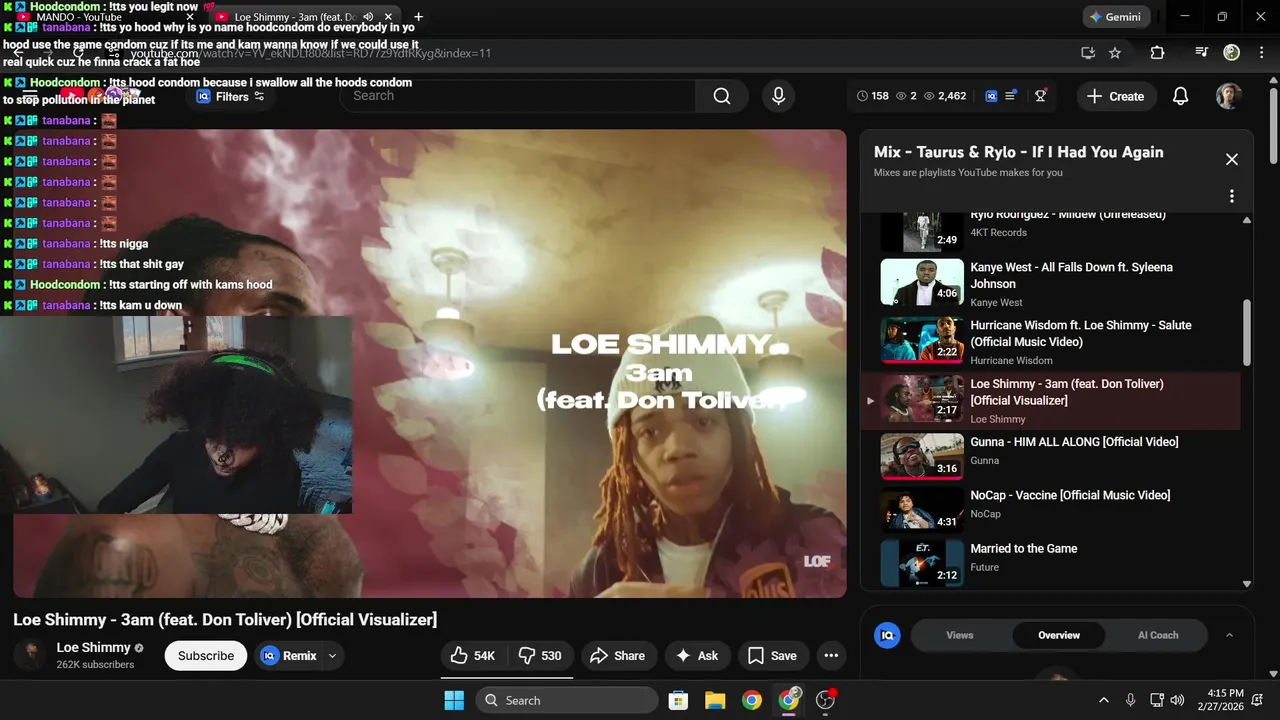Close the MANDO - YouTube tab
The height and width of the screenshot is (720, 1280).
click(x=190, y=17)
